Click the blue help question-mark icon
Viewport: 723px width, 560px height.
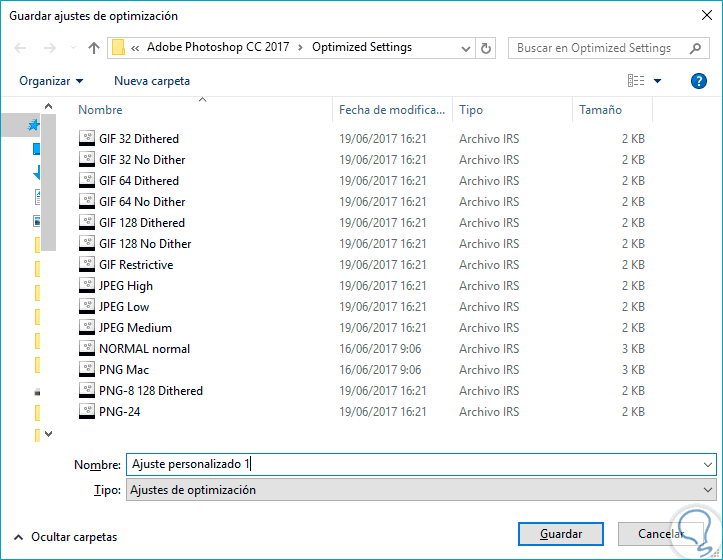tap(699, 81)
